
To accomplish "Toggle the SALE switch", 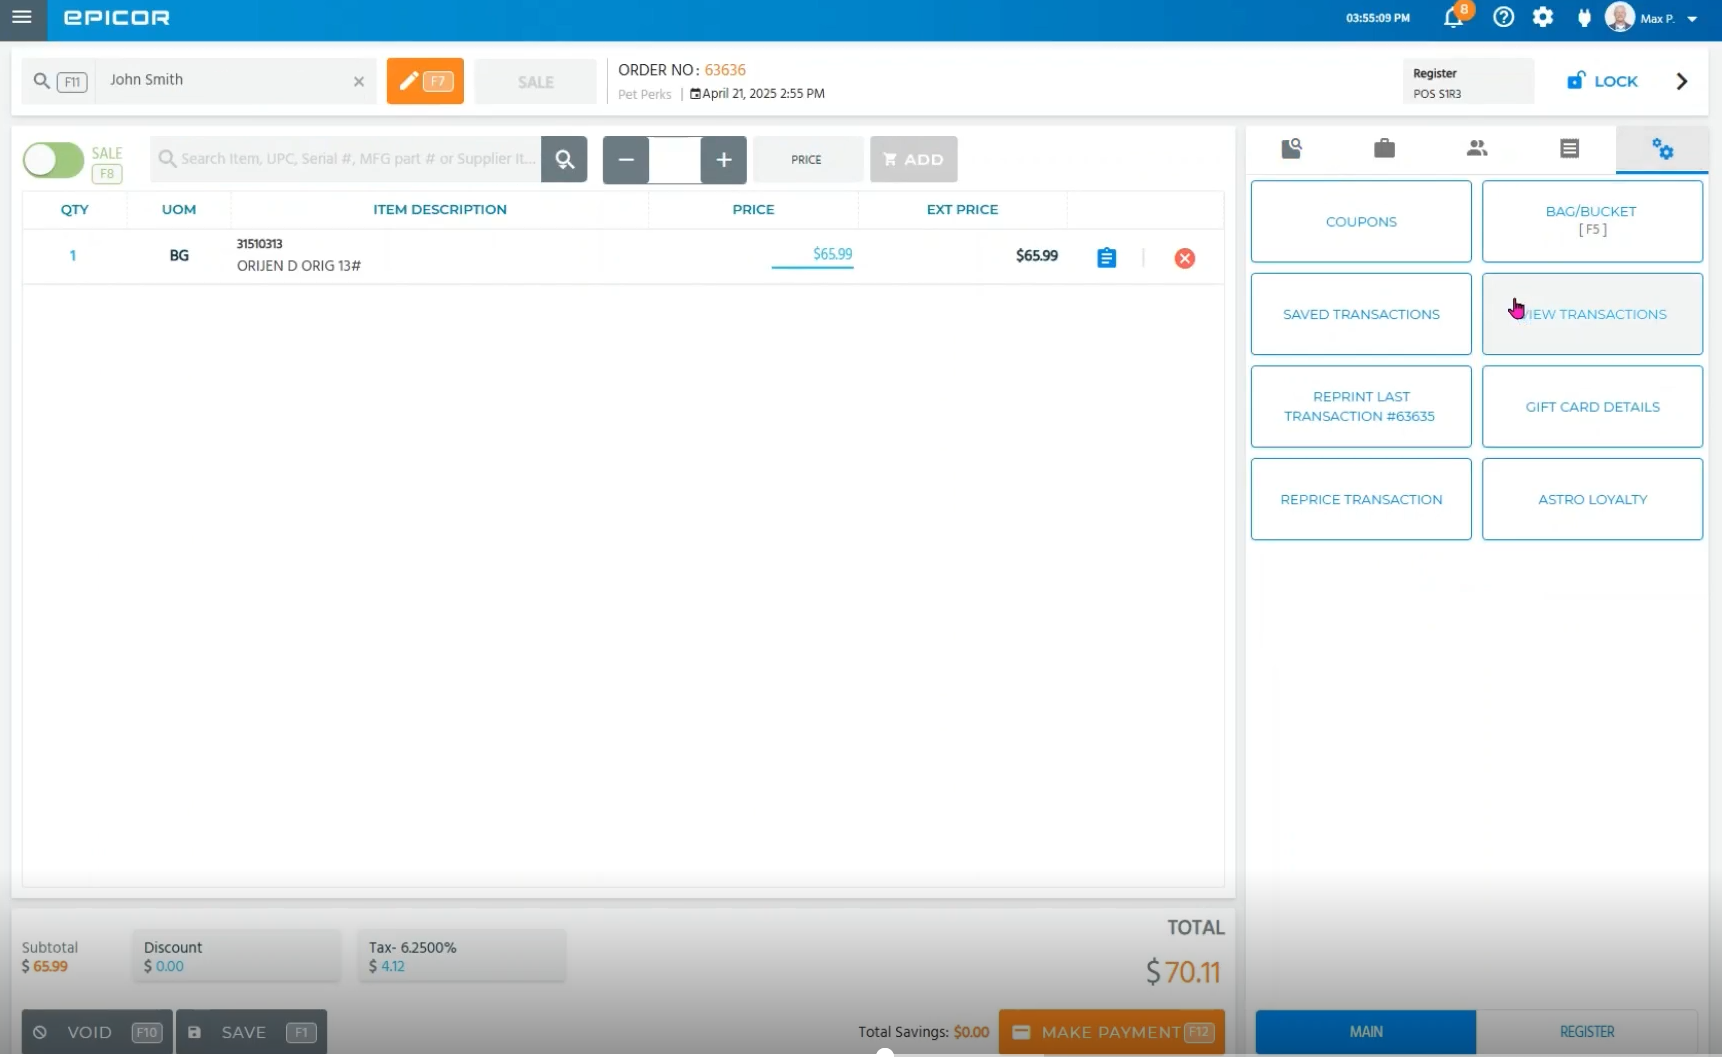I will pos(54,160).
